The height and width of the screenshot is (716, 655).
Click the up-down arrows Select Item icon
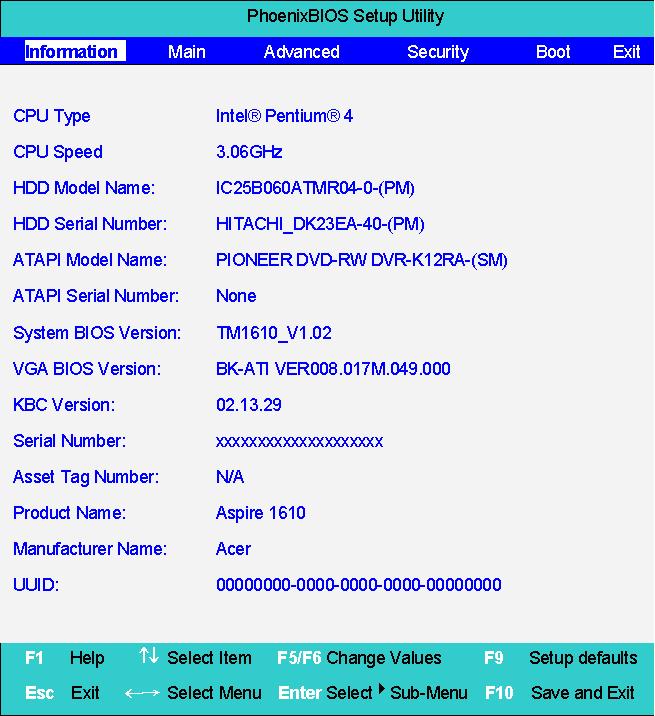(149, 655)
